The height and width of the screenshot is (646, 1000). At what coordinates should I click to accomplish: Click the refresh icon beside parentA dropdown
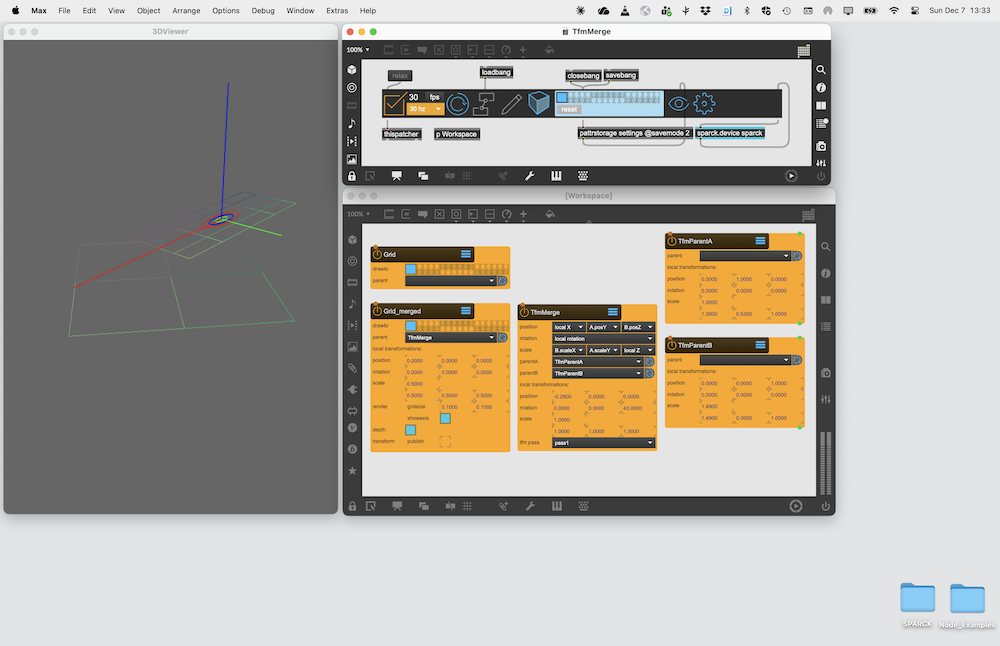click(x=649, y=361)
